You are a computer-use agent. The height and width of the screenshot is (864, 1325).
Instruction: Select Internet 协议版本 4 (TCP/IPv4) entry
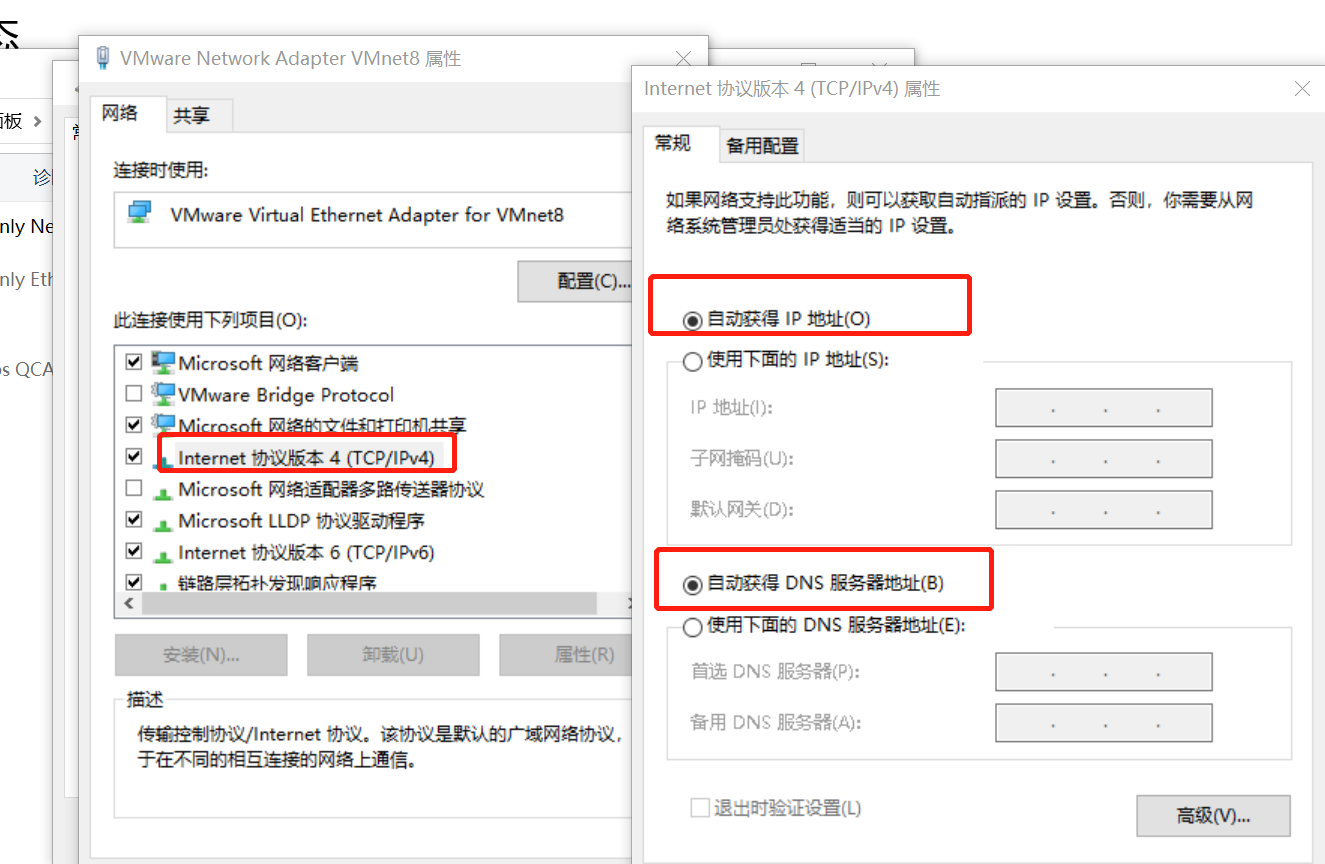click(306, 458)
